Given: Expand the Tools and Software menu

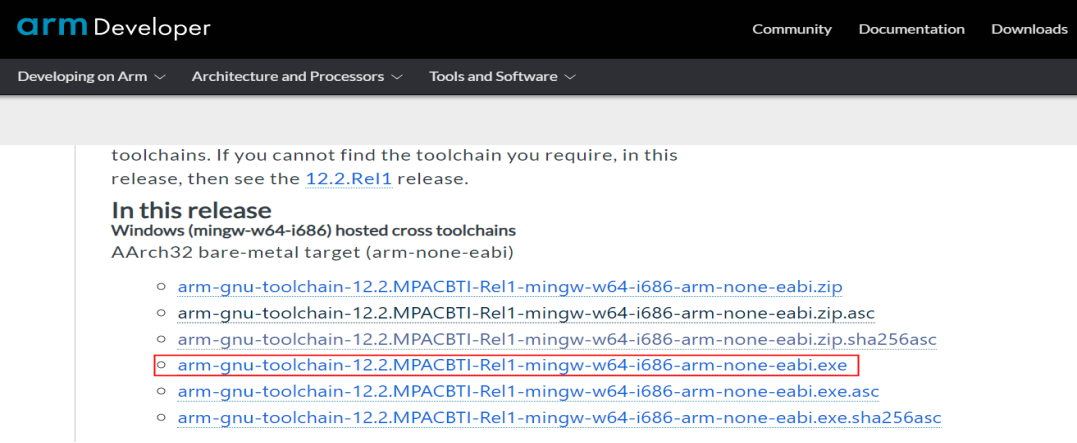Looking at the screenshot, I should (494, 77).
